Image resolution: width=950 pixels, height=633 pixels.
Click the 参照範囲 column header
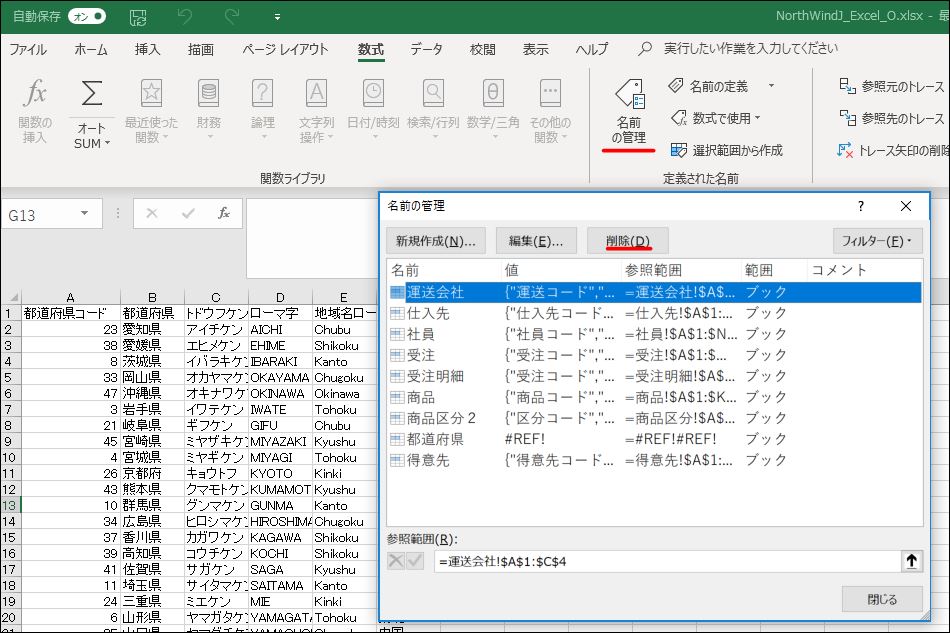(x=681, y=270)
